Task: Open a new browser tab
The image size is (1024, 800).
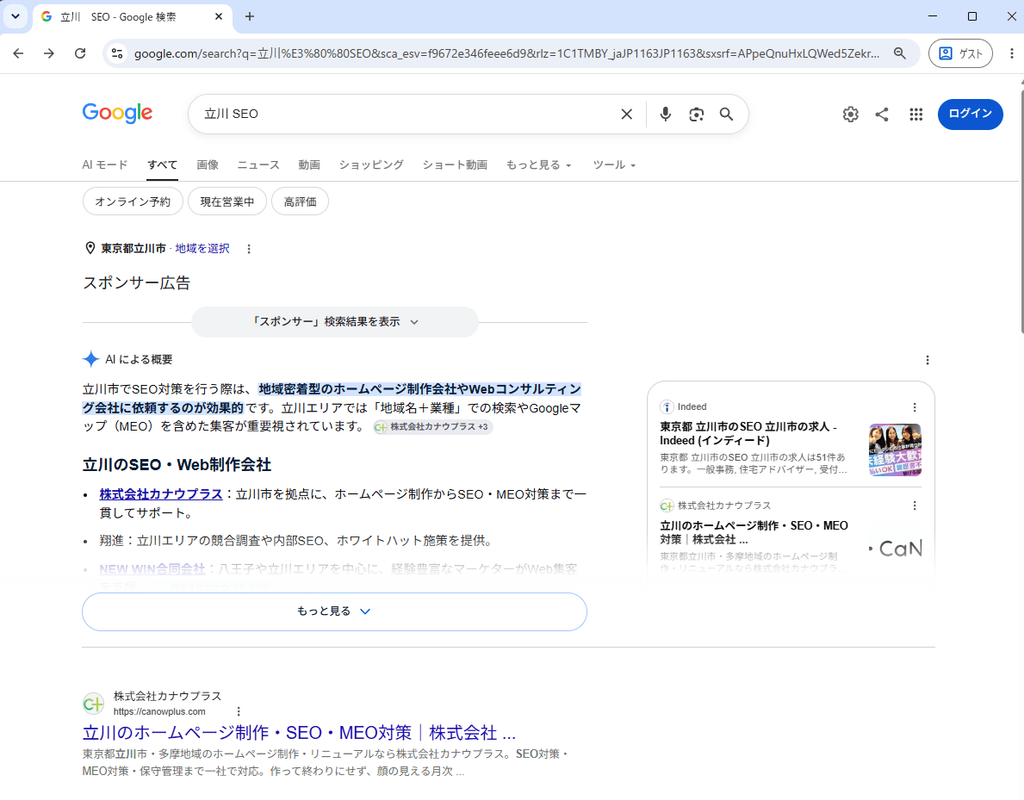Action: 249,16
